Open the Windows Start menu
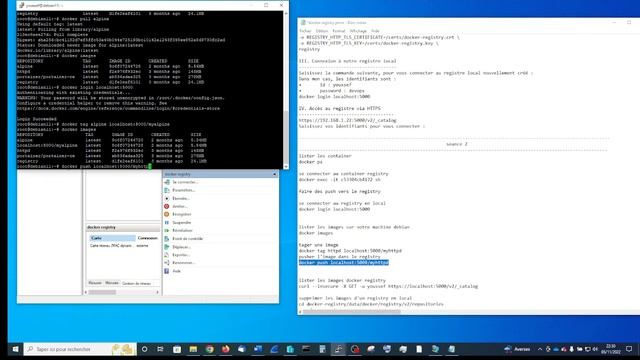640x360 pixels. tap(16, 349)
